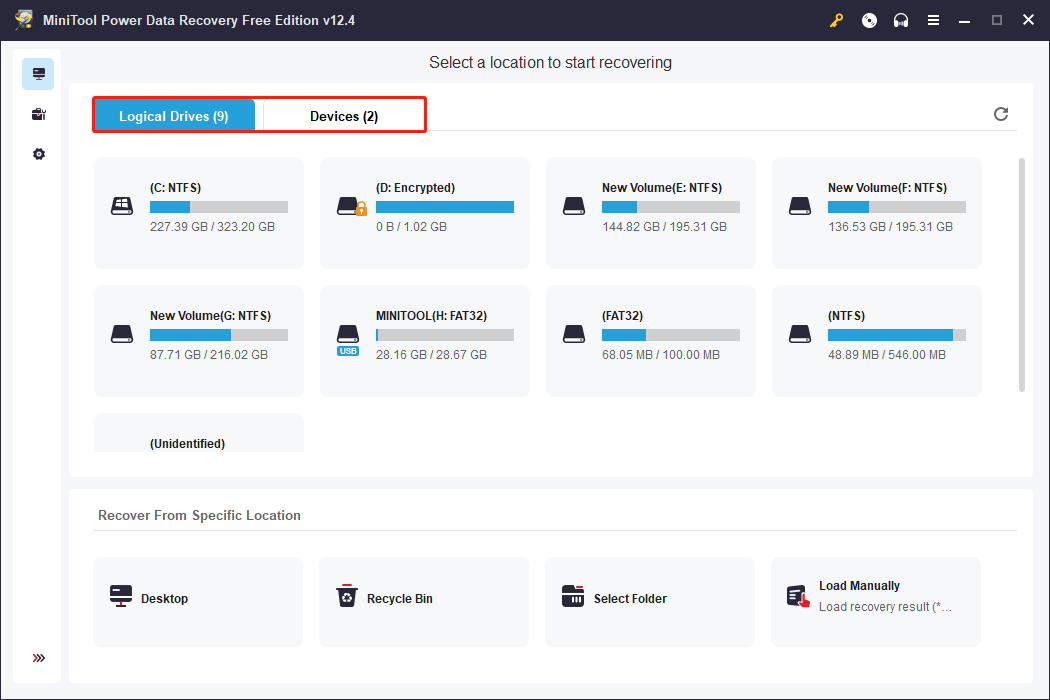
Task: Click the C: NTFS drive icon
Action: [122, 206]
